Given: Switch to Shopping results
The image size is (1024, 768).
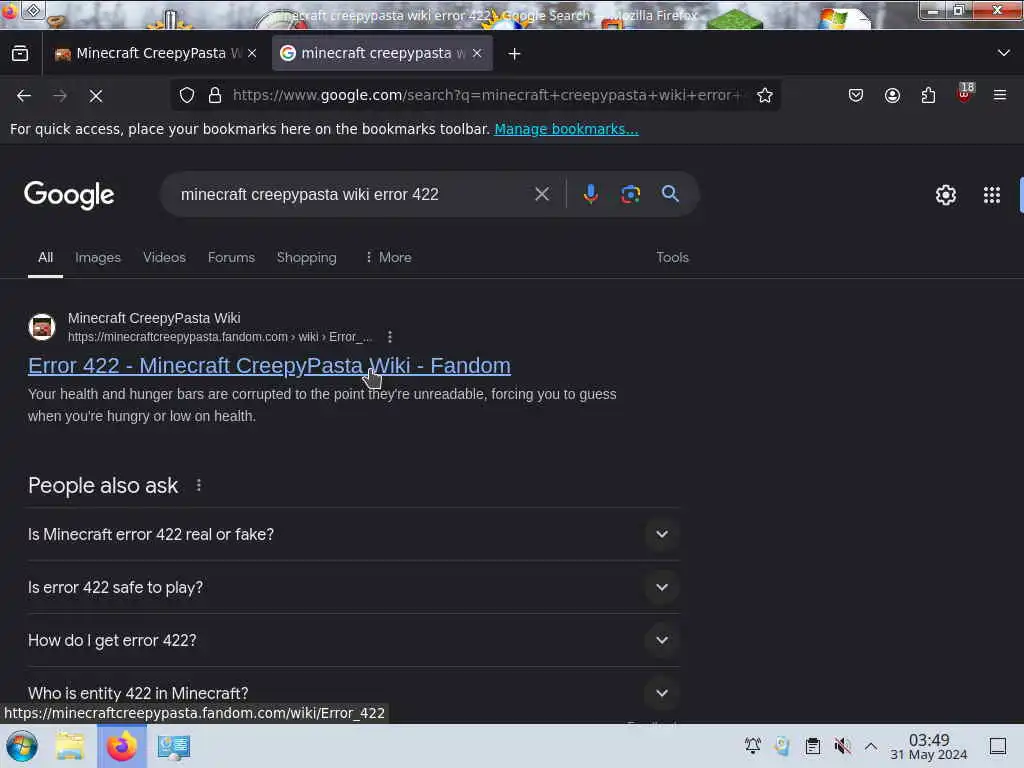Looking at the screenshot, I should pyautogui.click(x=306, y=257).
